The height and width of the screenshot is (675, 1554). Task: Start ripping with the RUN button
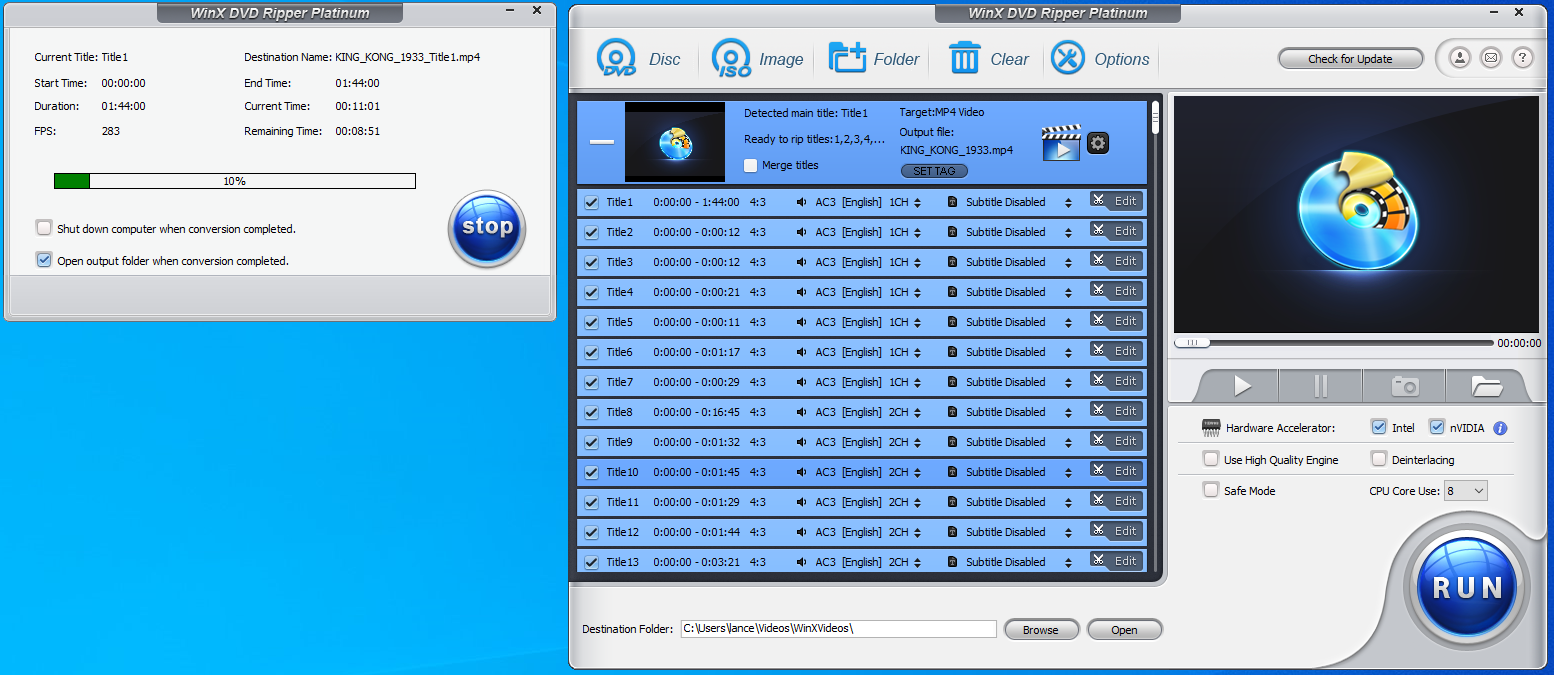pyautogui.click(x=1467, y=587)
